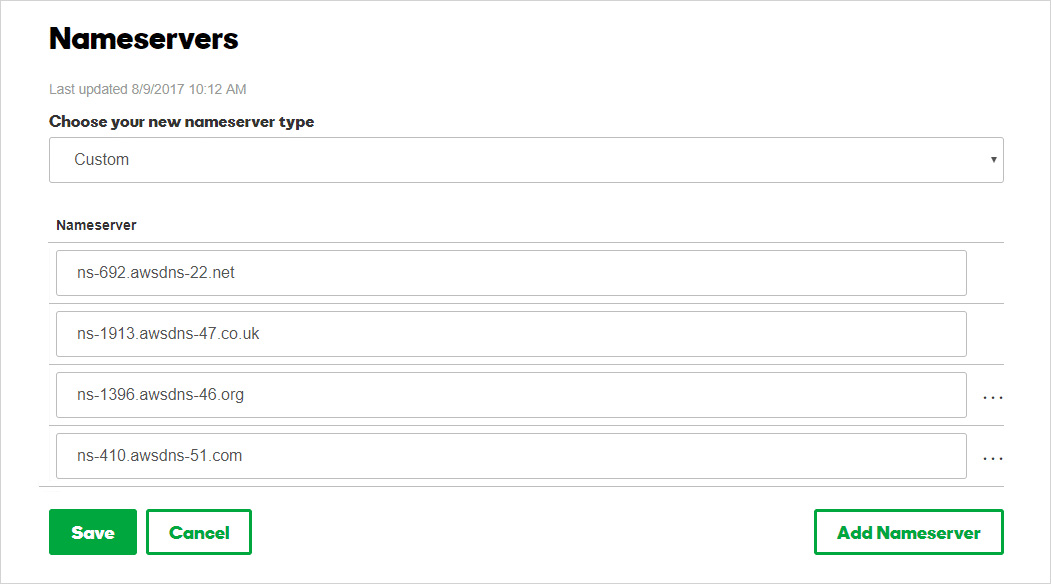Click into the ns-1913.awsdns-47.co.uk field
Screen dimensions: 1051x584
pos(511,334)
